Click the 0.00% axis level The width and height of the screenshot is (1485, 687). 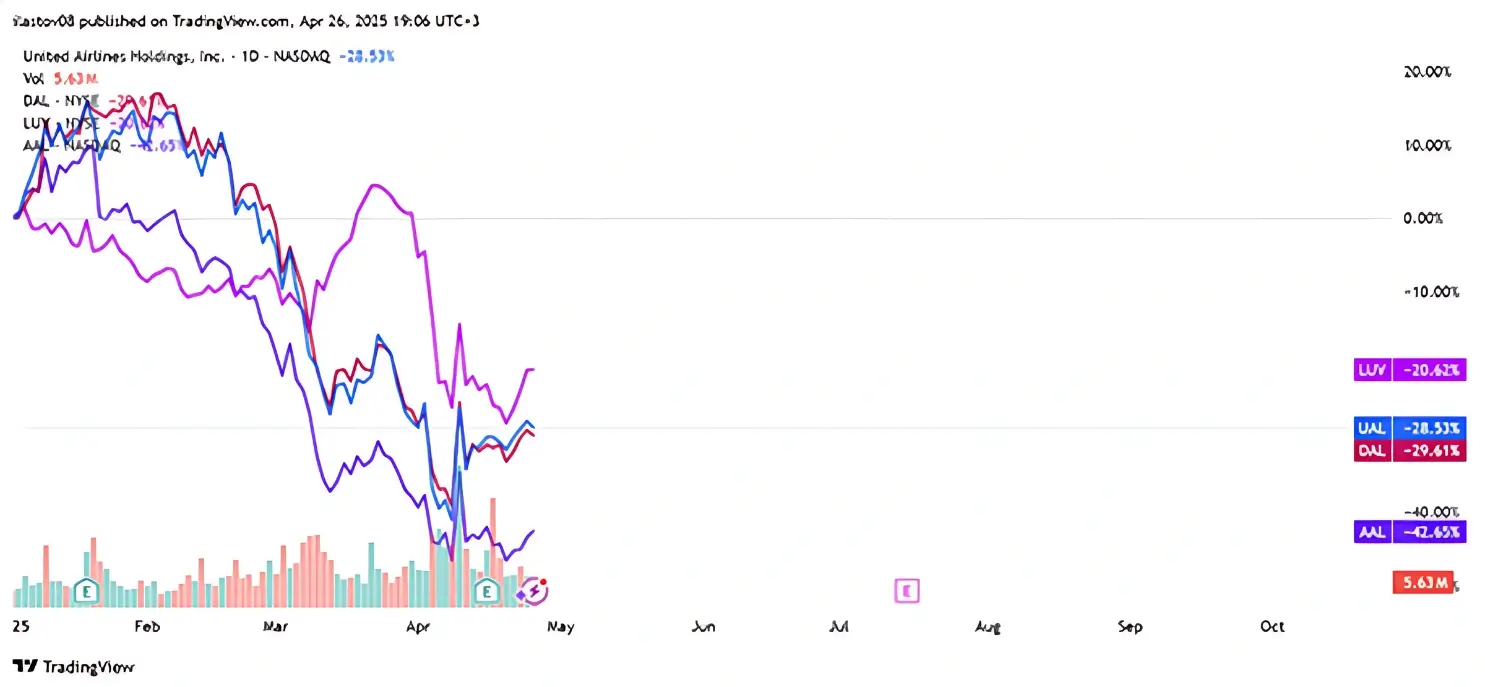(x=1422, y=218)
